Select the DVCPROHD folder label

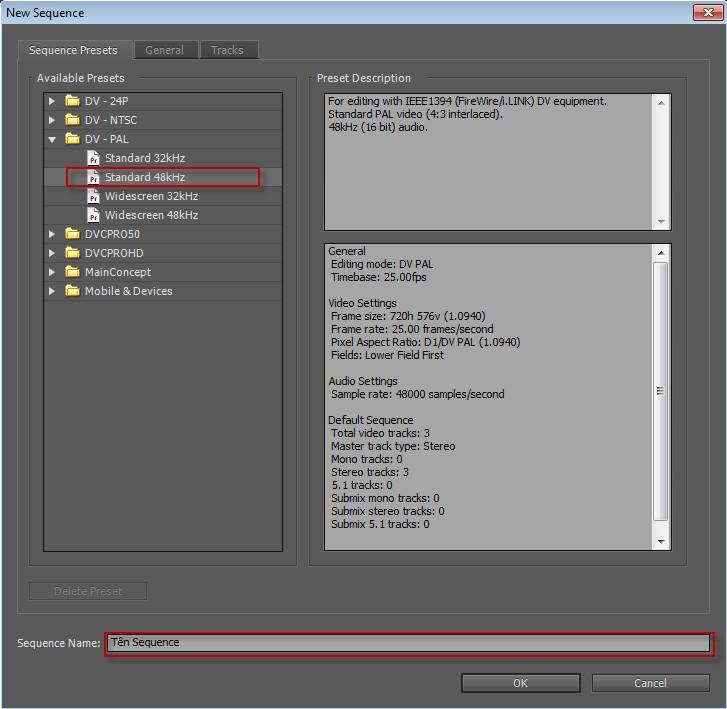tap(114, 253)
